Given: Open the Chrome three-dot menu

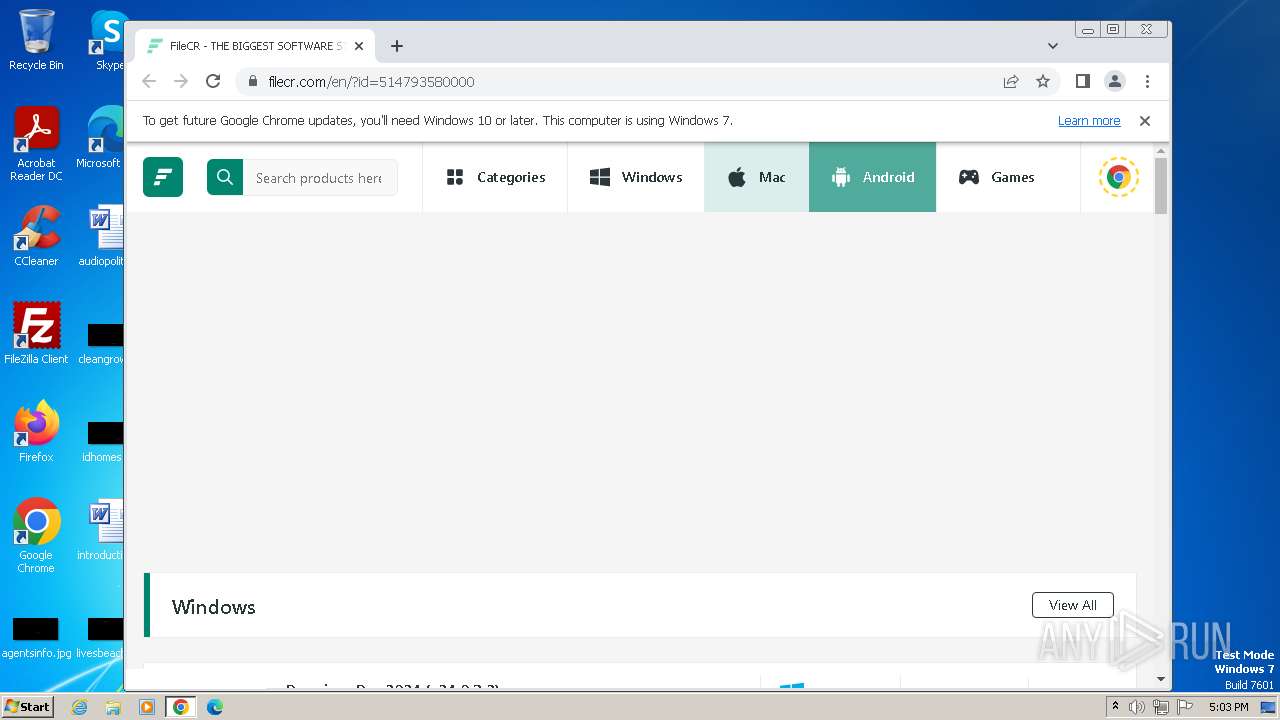Looking at the screenshot, I should coord(1147,81).
